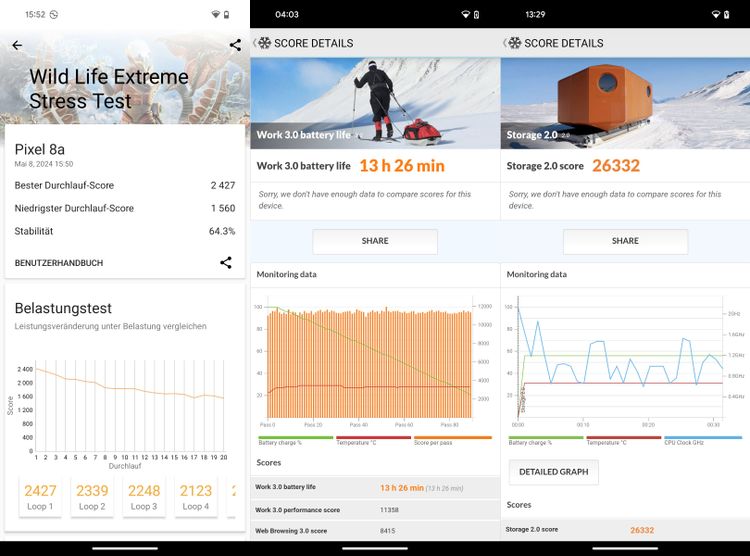750x556 pixels.
Task: Select the Loop 4 card showing 2123
Action: pyautogui.click(x=196, y=497)
